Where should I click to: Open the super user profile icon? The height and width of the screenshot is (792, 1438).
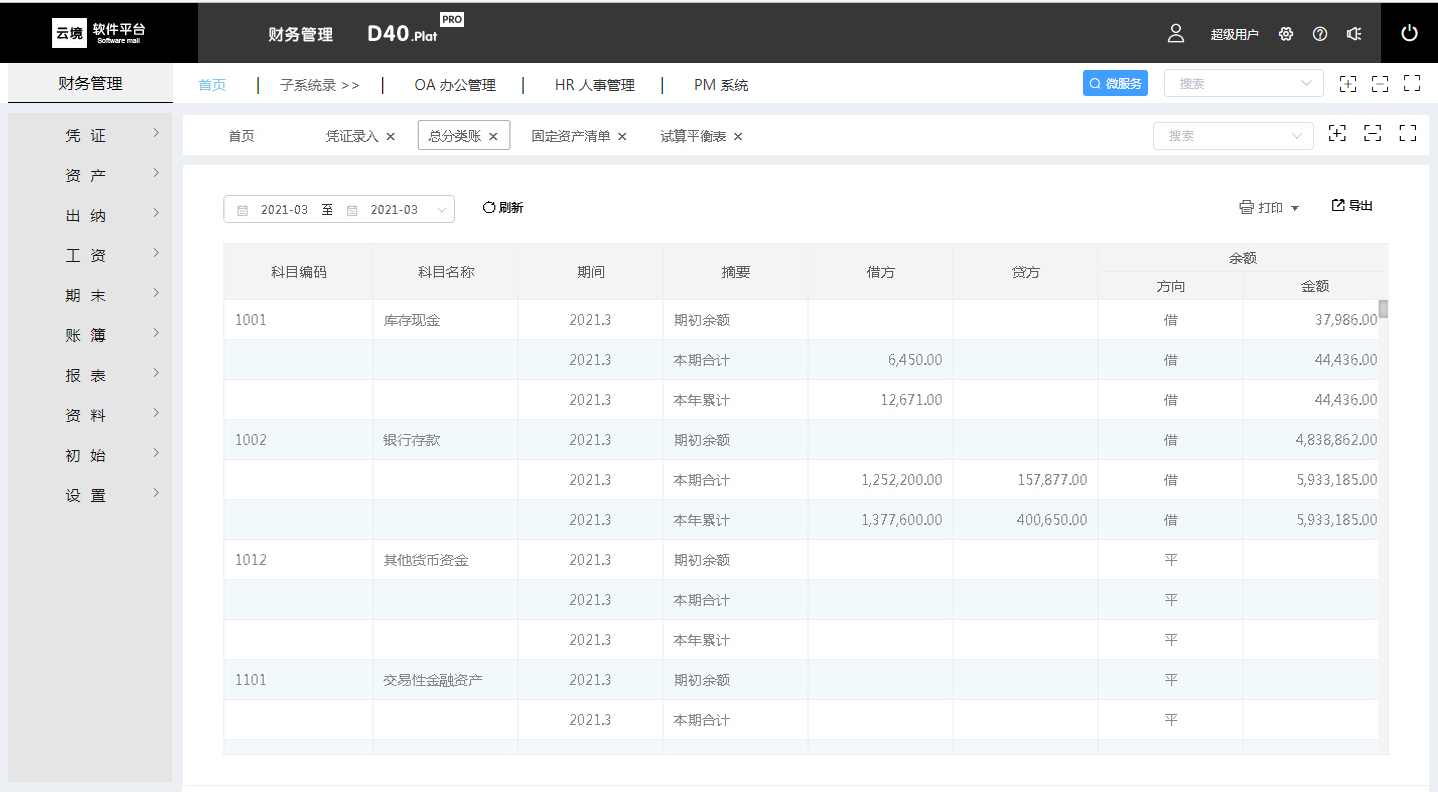click(1176, 33)
